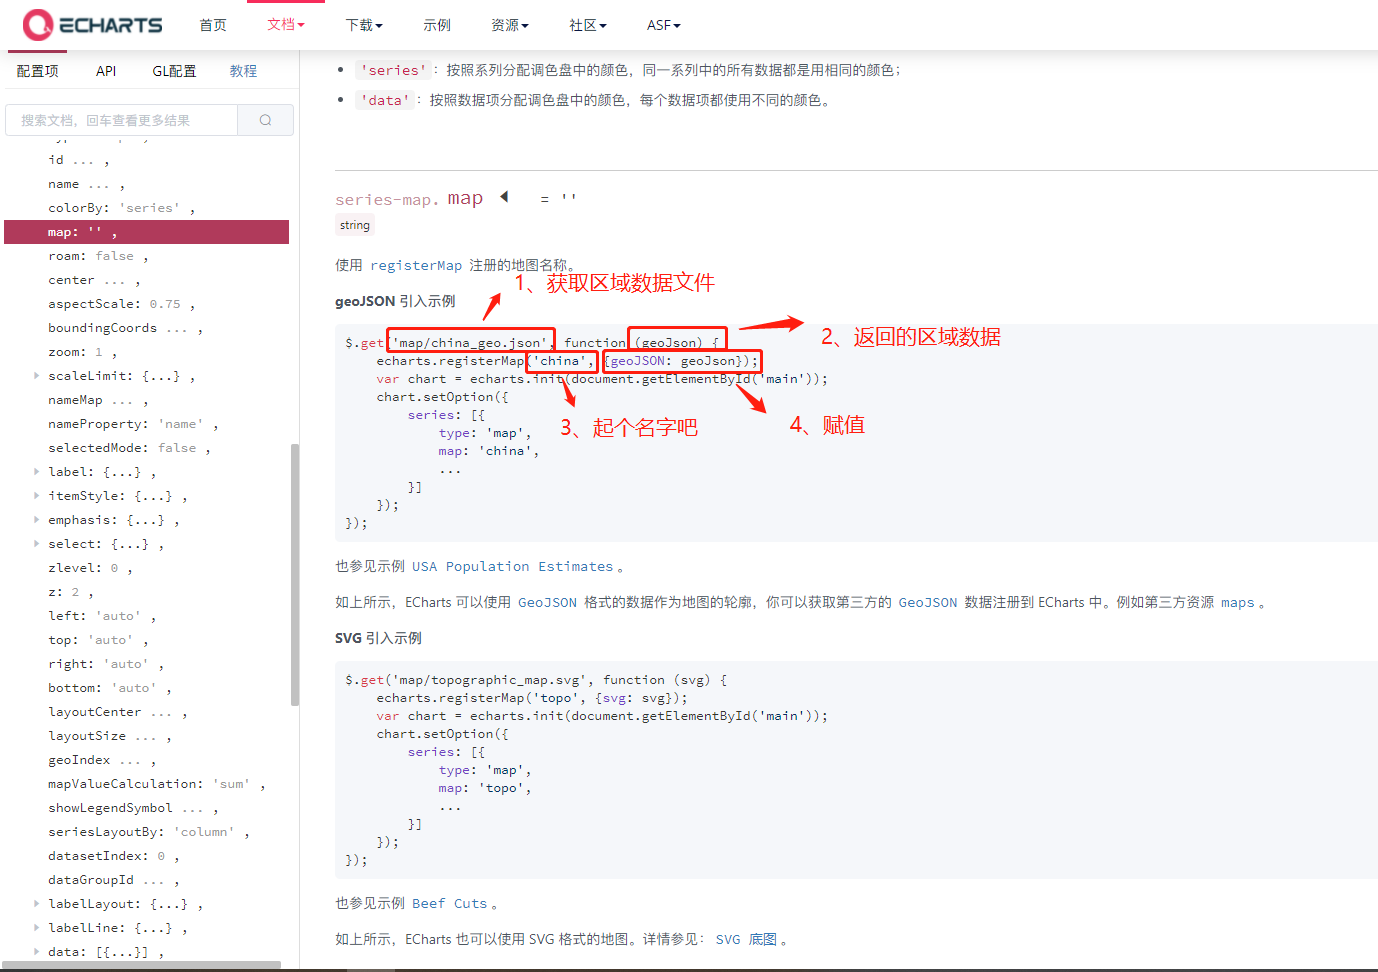Expand the itemStyle option
This screenshot has height=972, width=1378.
coord(36,495)
